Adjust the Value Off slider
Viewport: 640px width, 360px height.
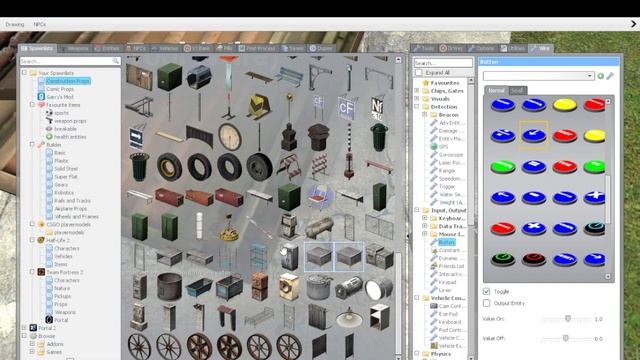pyautogui.click(x=567, y=338)
